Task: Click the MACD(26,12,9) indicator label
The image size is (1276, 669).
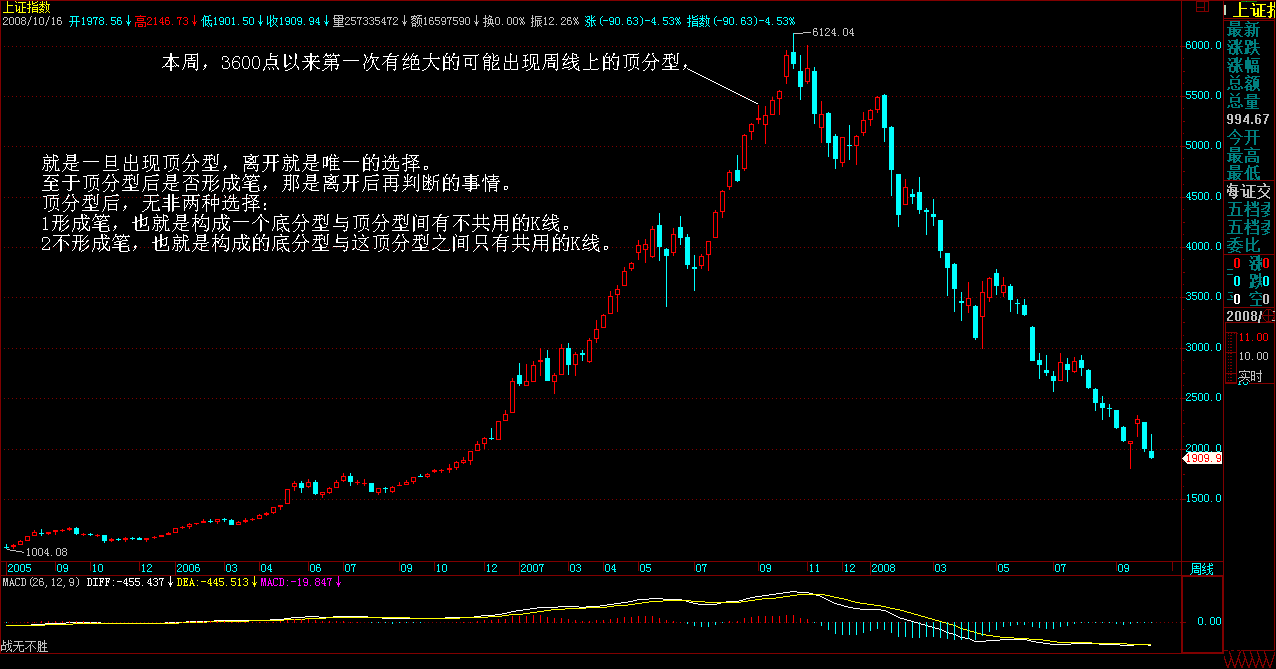Action: [39, 581]
